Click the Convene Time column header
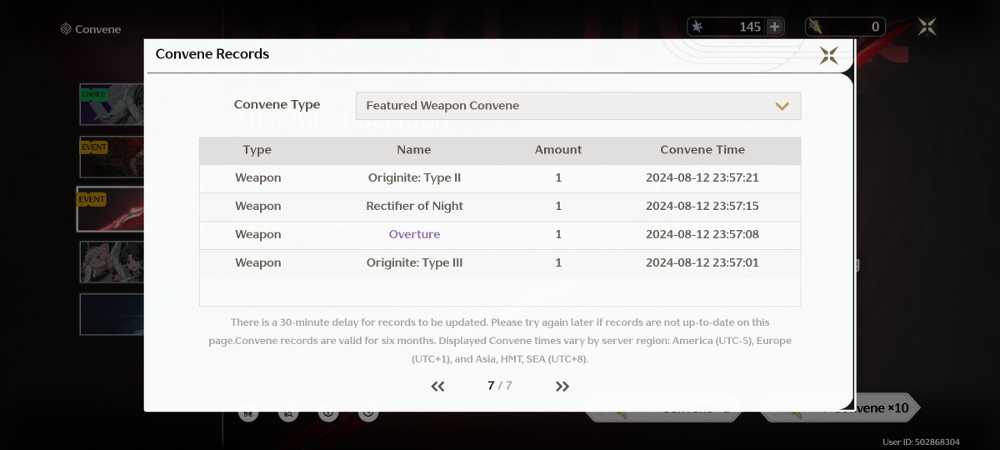The image size is (1000, 450). [x=702, y=150]
